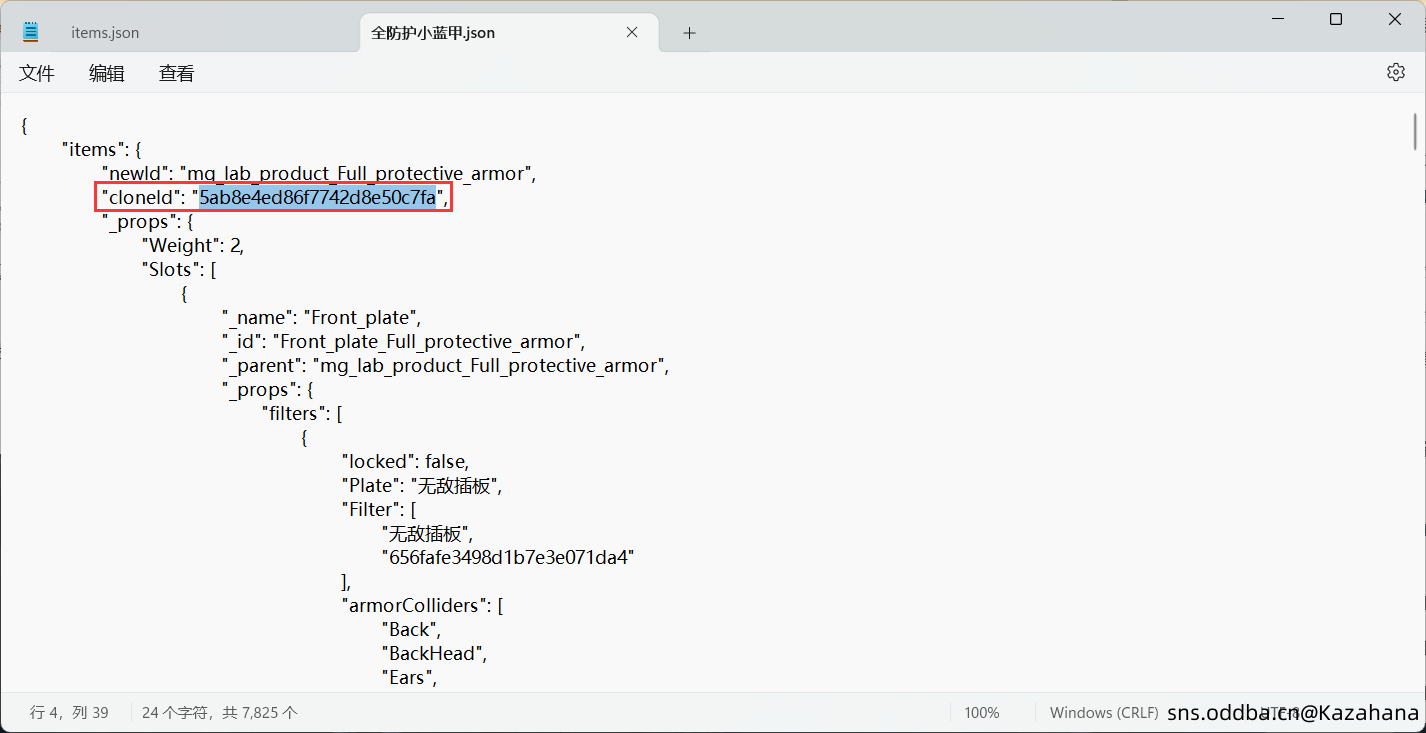1426x733 pixels.
Task: Click the Notepad app icon
Action: [x=31, y=32]
